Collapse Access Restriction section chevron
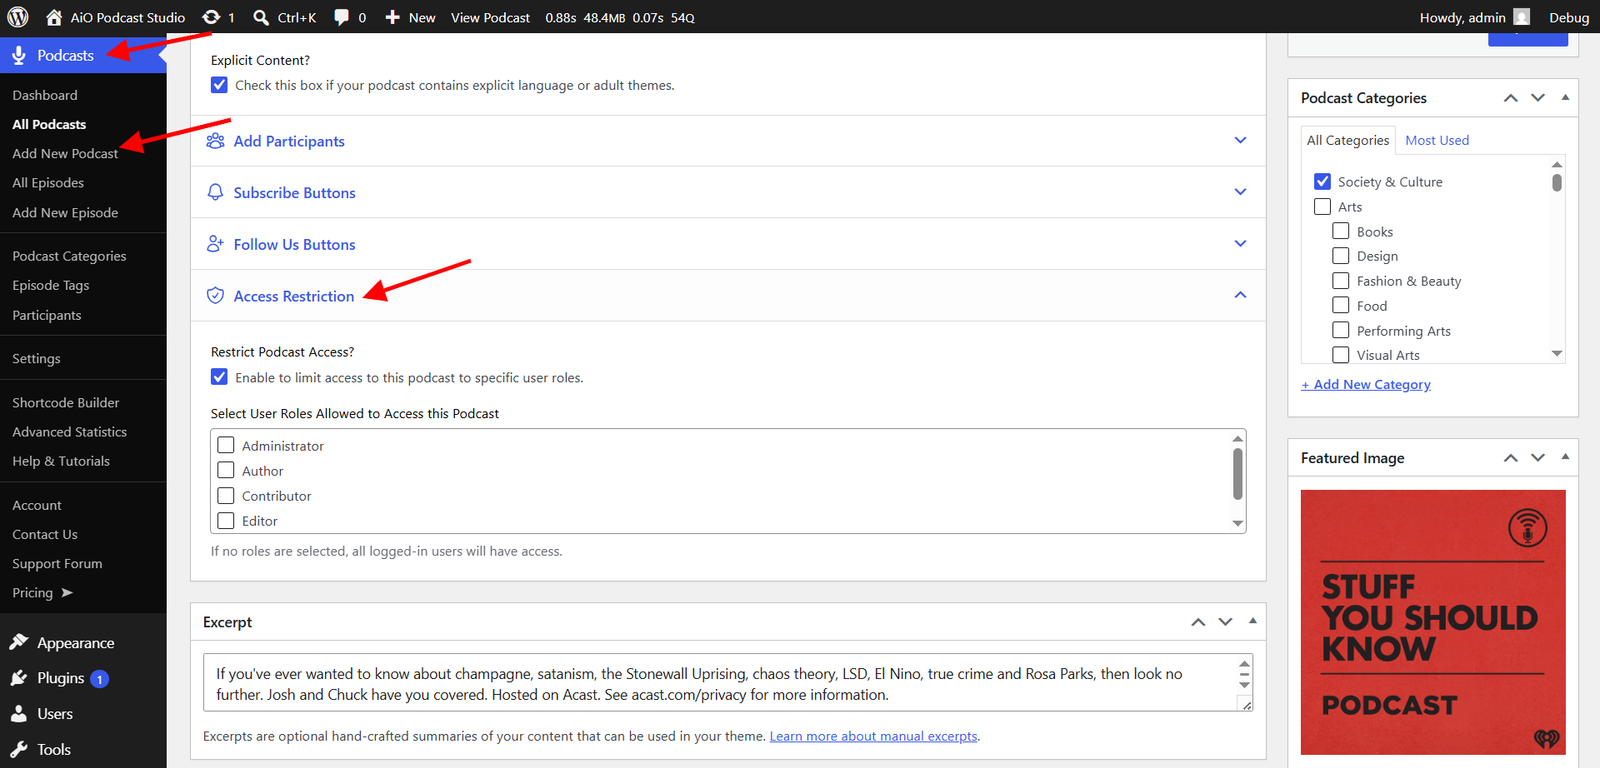 1240,295
